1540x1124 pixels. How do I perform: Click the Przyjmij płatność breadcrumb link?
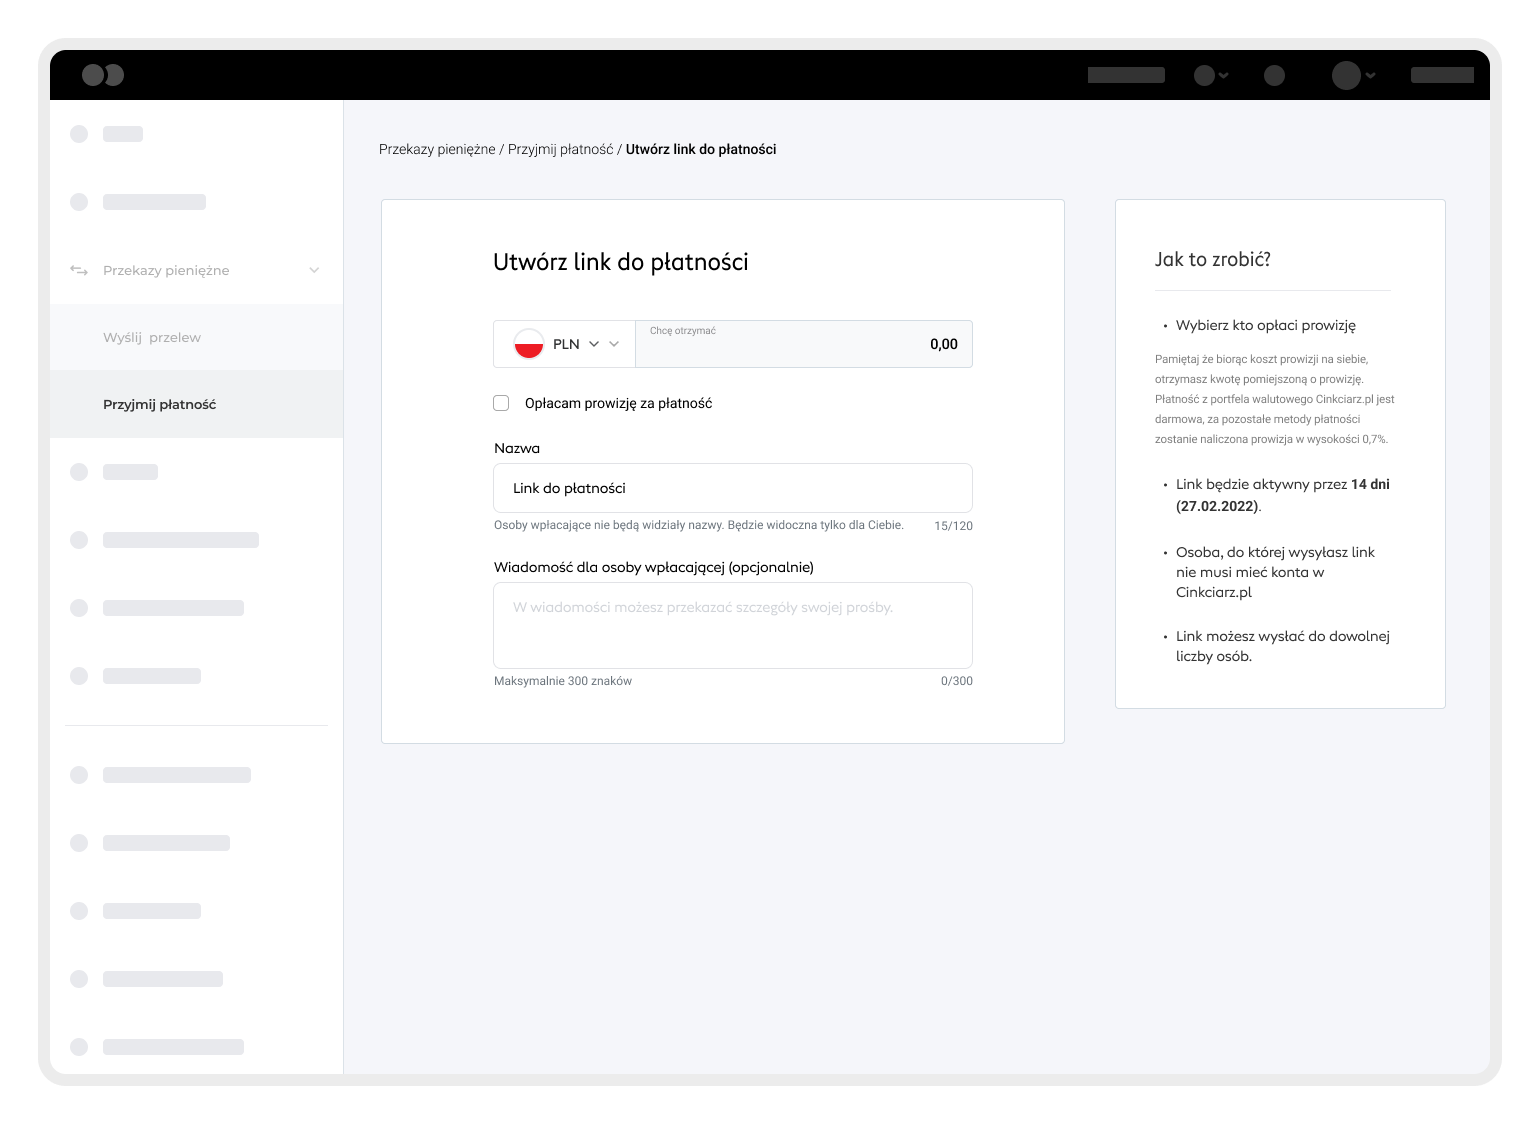pyautogui.click(x=560, y=149)
